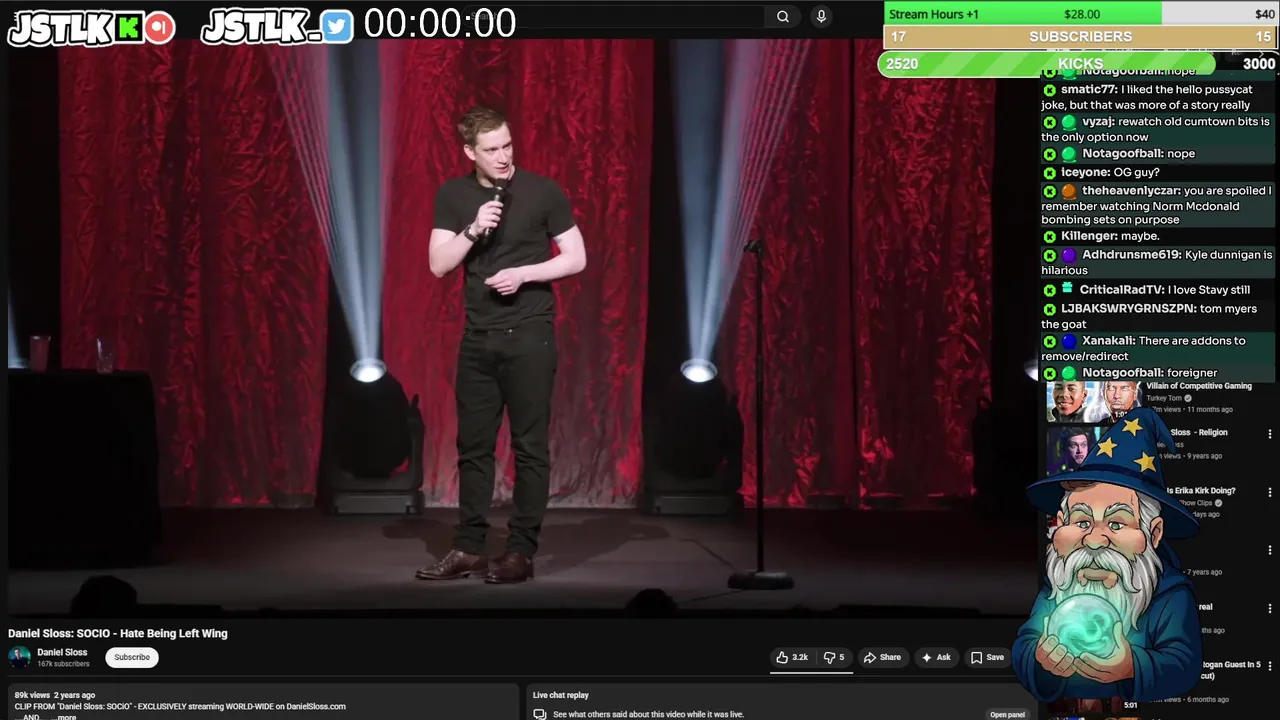Click Kick badge beside smatic77 message
1280x720 pixels.
pyautogui.click(x=1049, y=90)
